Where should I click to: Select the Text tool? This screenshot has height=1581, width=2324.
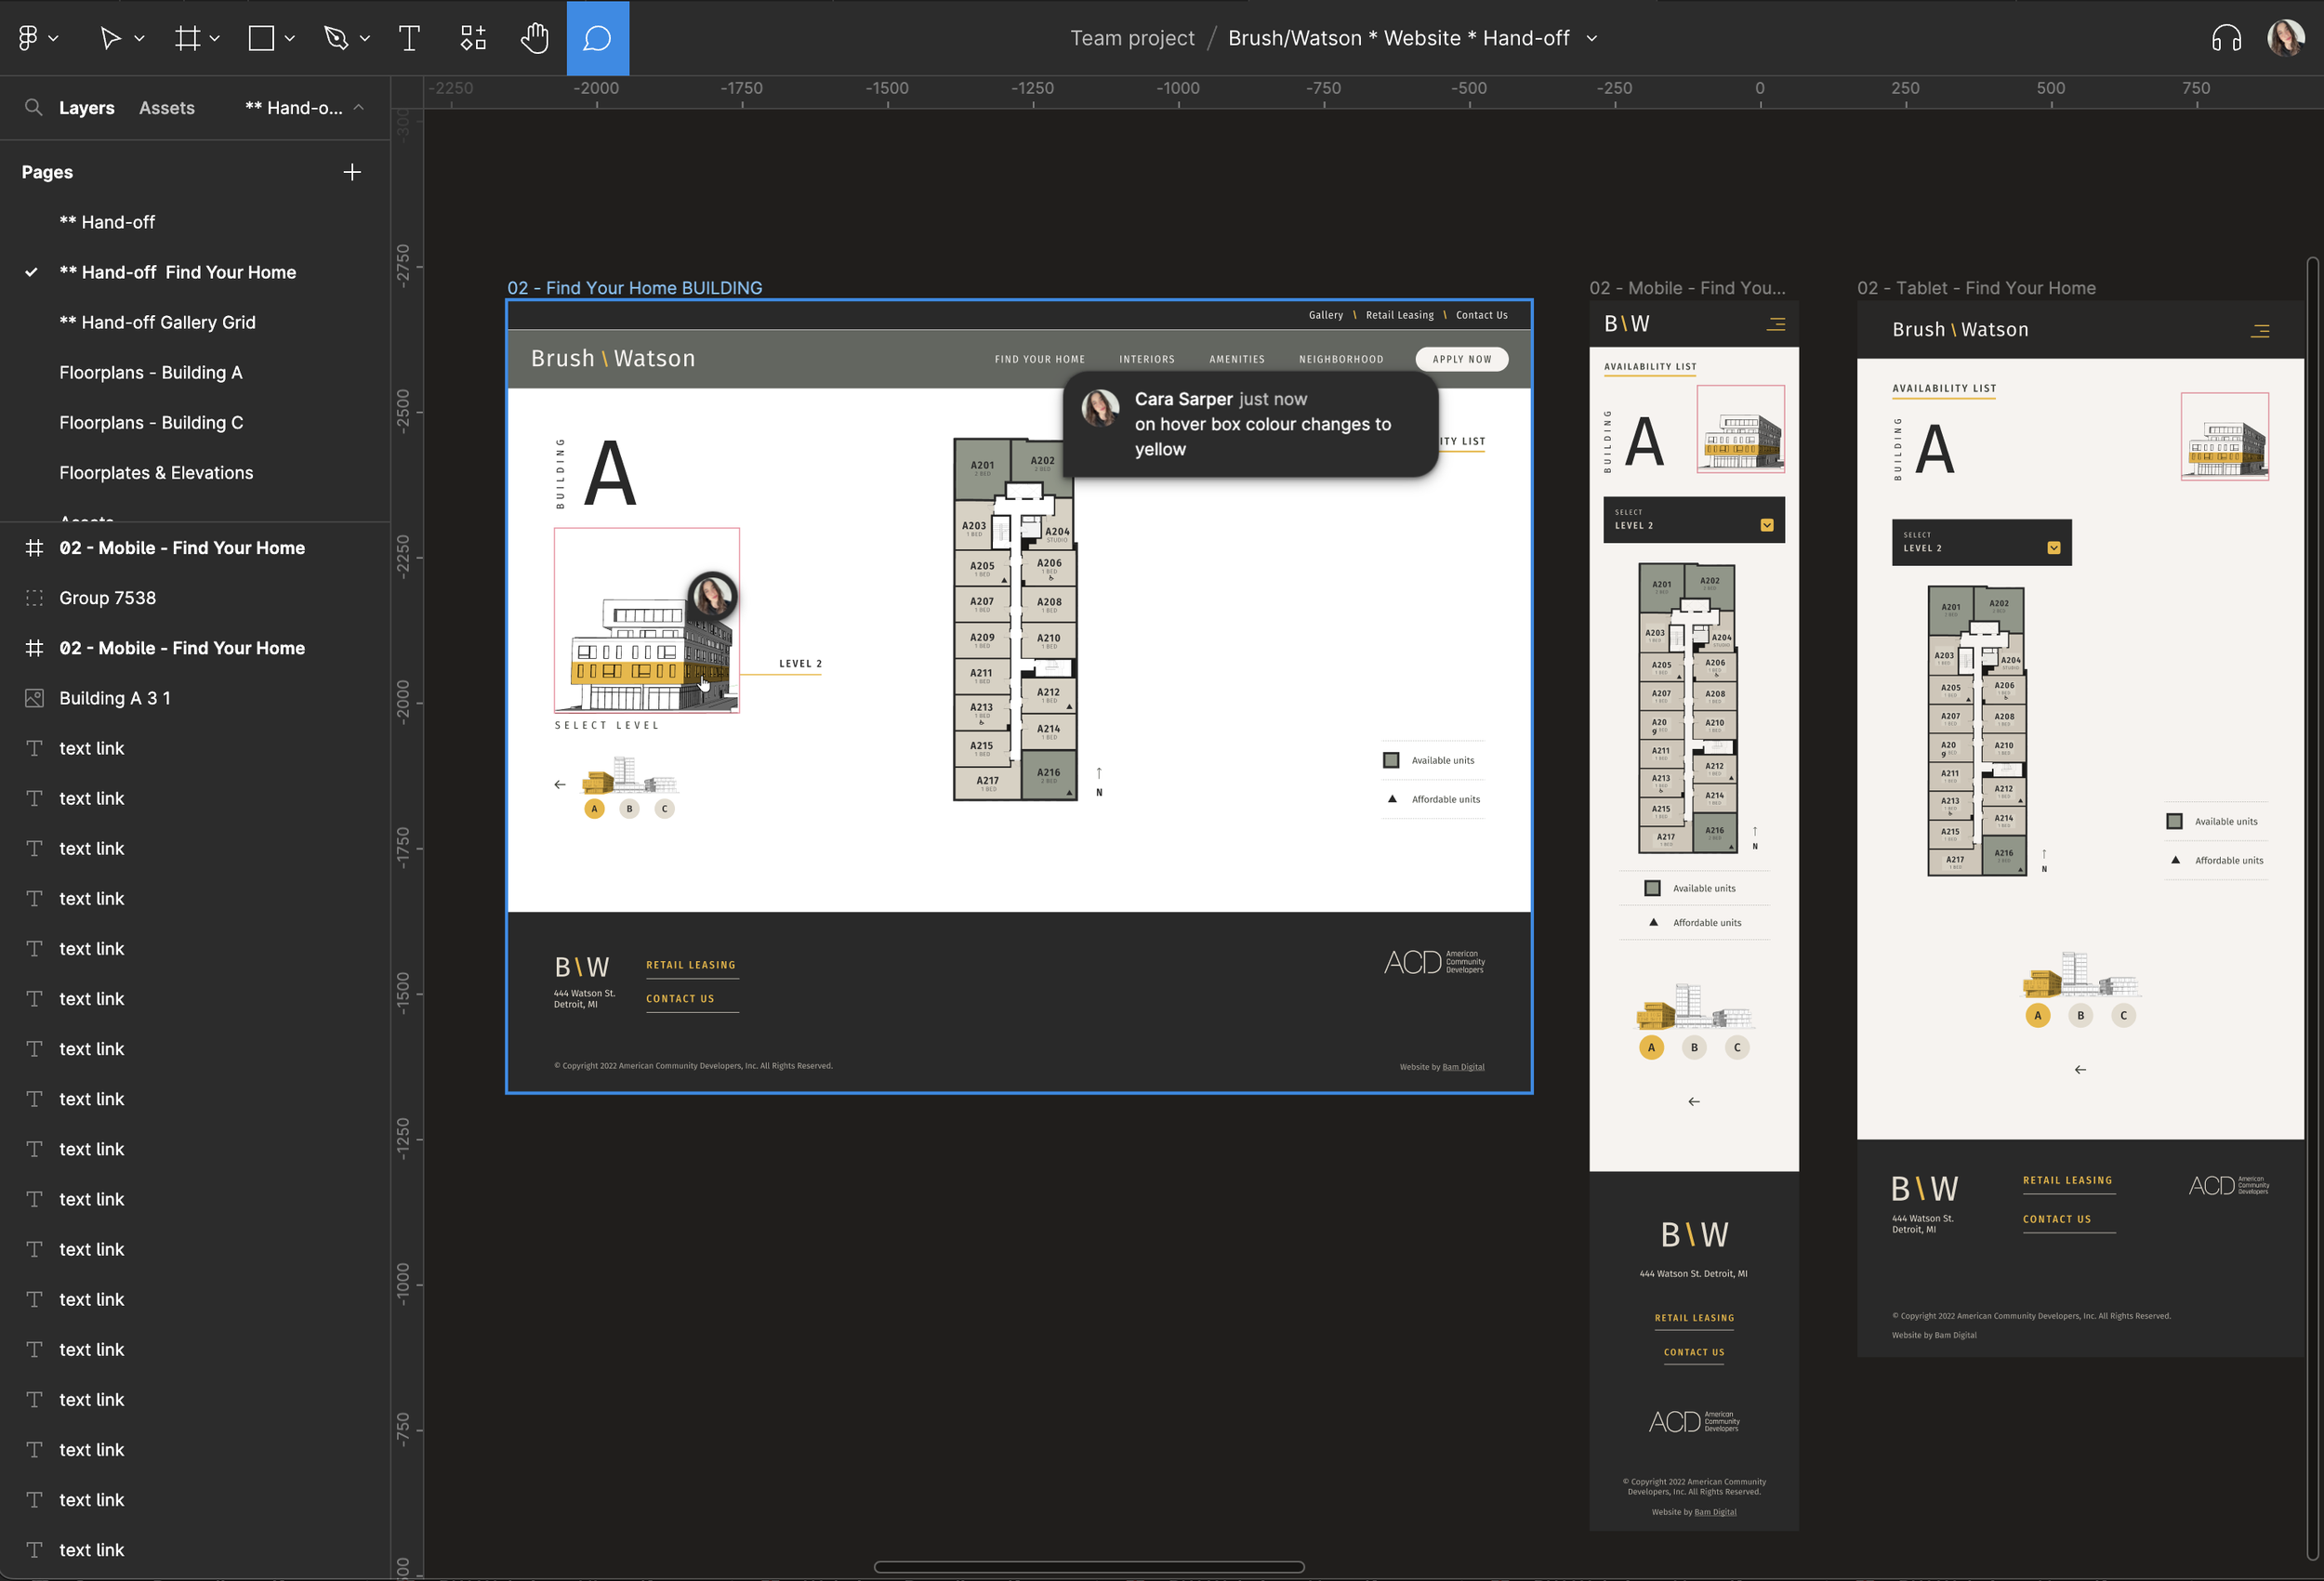click(x=409, y=38)
